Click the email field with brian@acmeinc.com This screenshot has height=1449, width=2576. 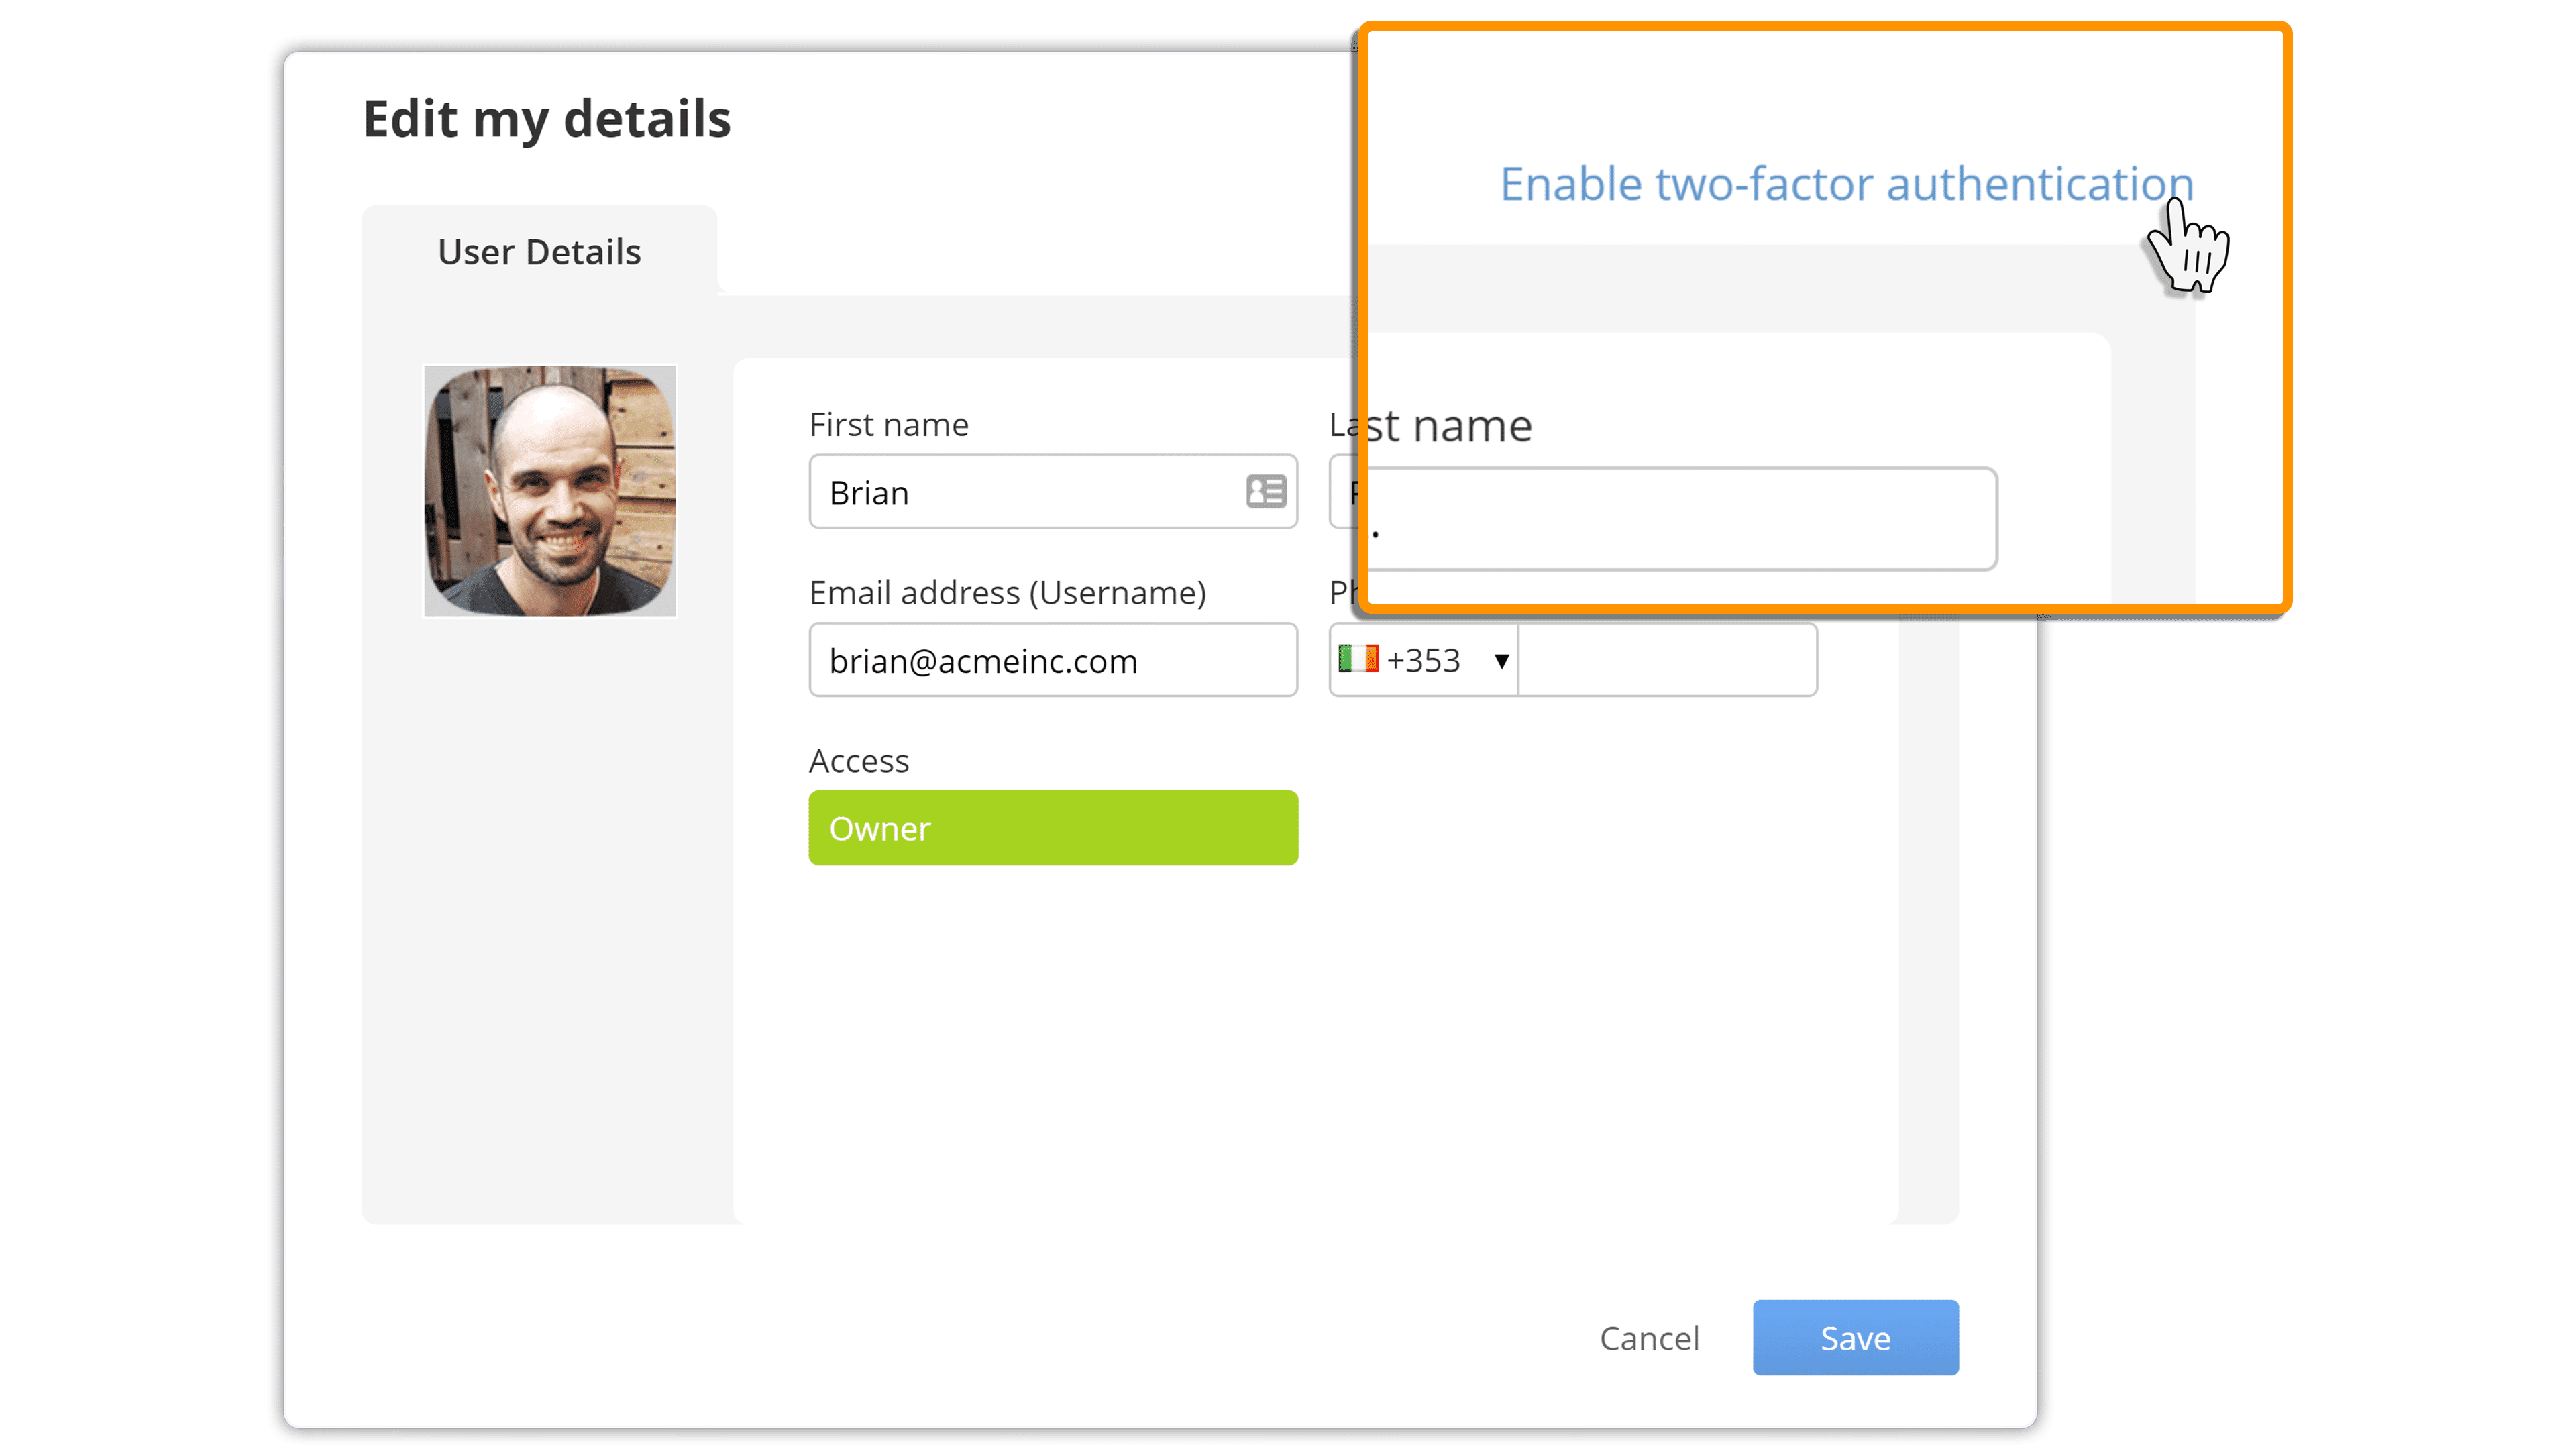click(1053, 660)
